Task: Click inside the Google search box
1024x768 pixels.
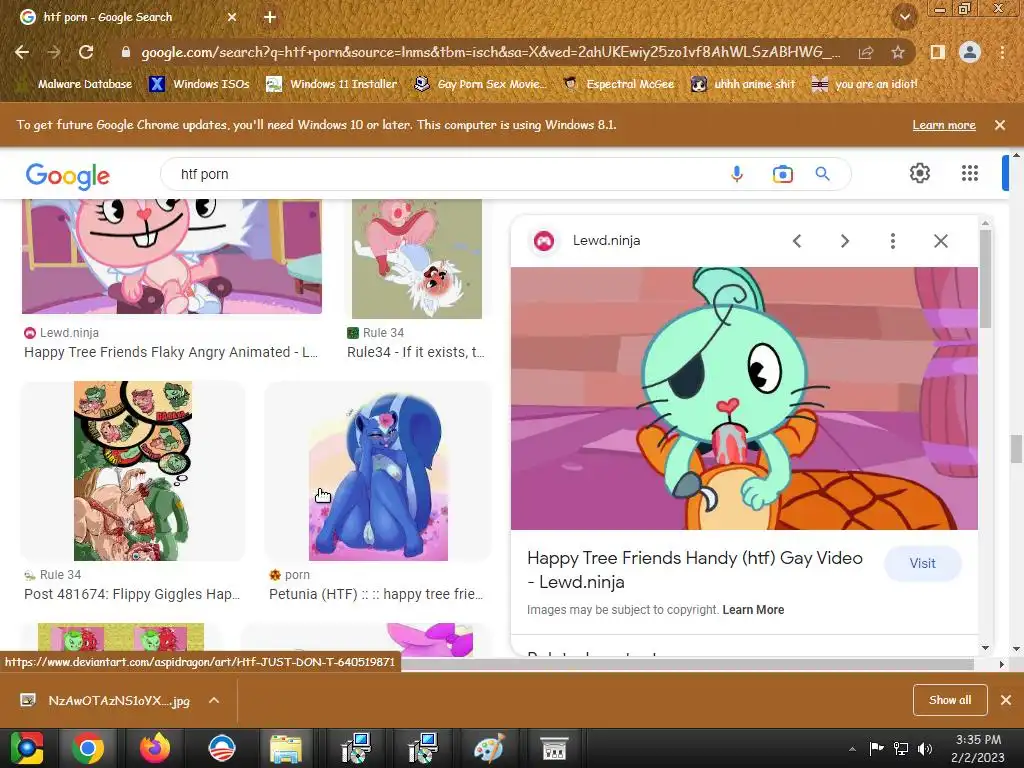Action: pos(444,174)
